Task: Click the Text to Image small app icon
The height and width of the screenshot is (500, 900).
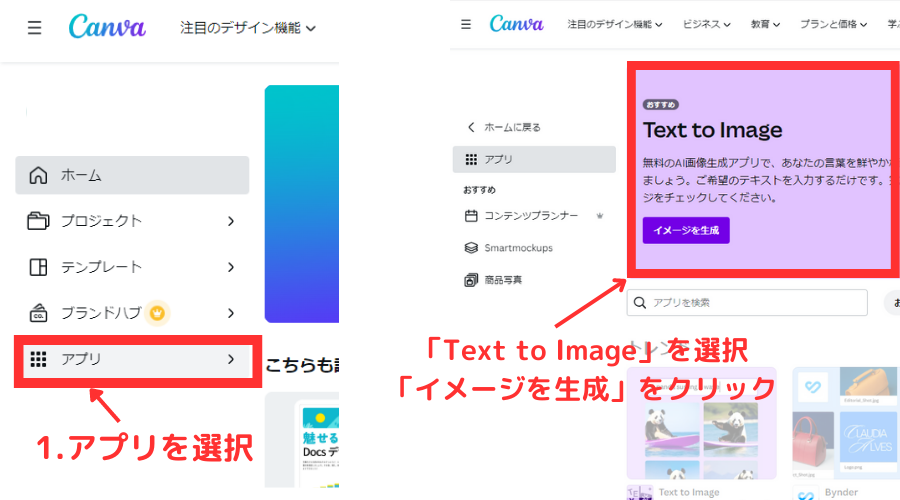Action: pos(640,493)
